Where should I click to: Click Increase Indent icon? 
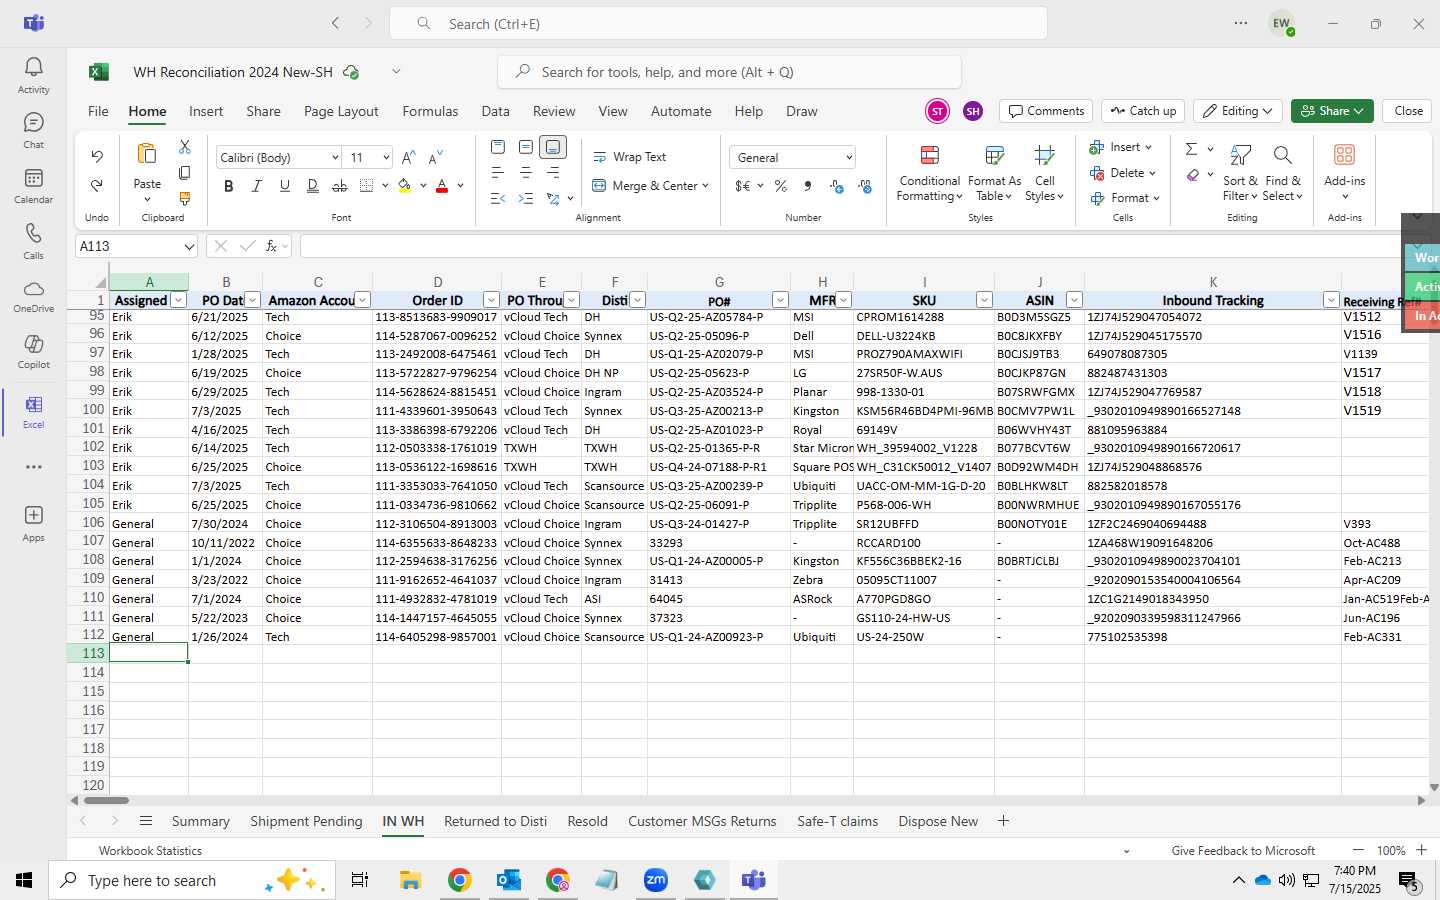pyautogui.click(x=526, y=199)
